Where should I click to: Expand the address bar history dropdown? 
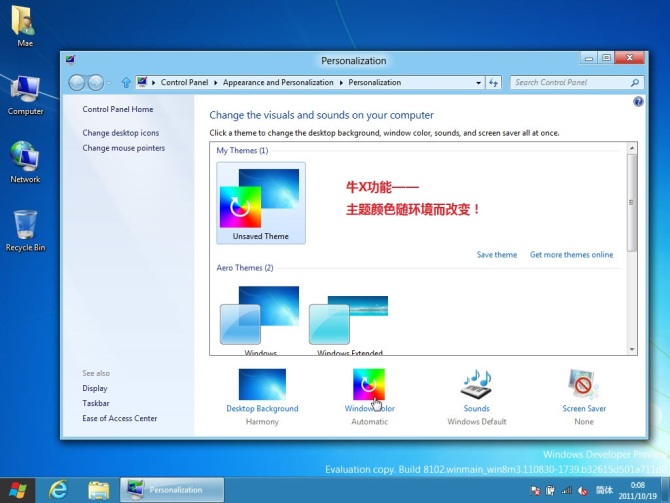(x=479, y=83)
